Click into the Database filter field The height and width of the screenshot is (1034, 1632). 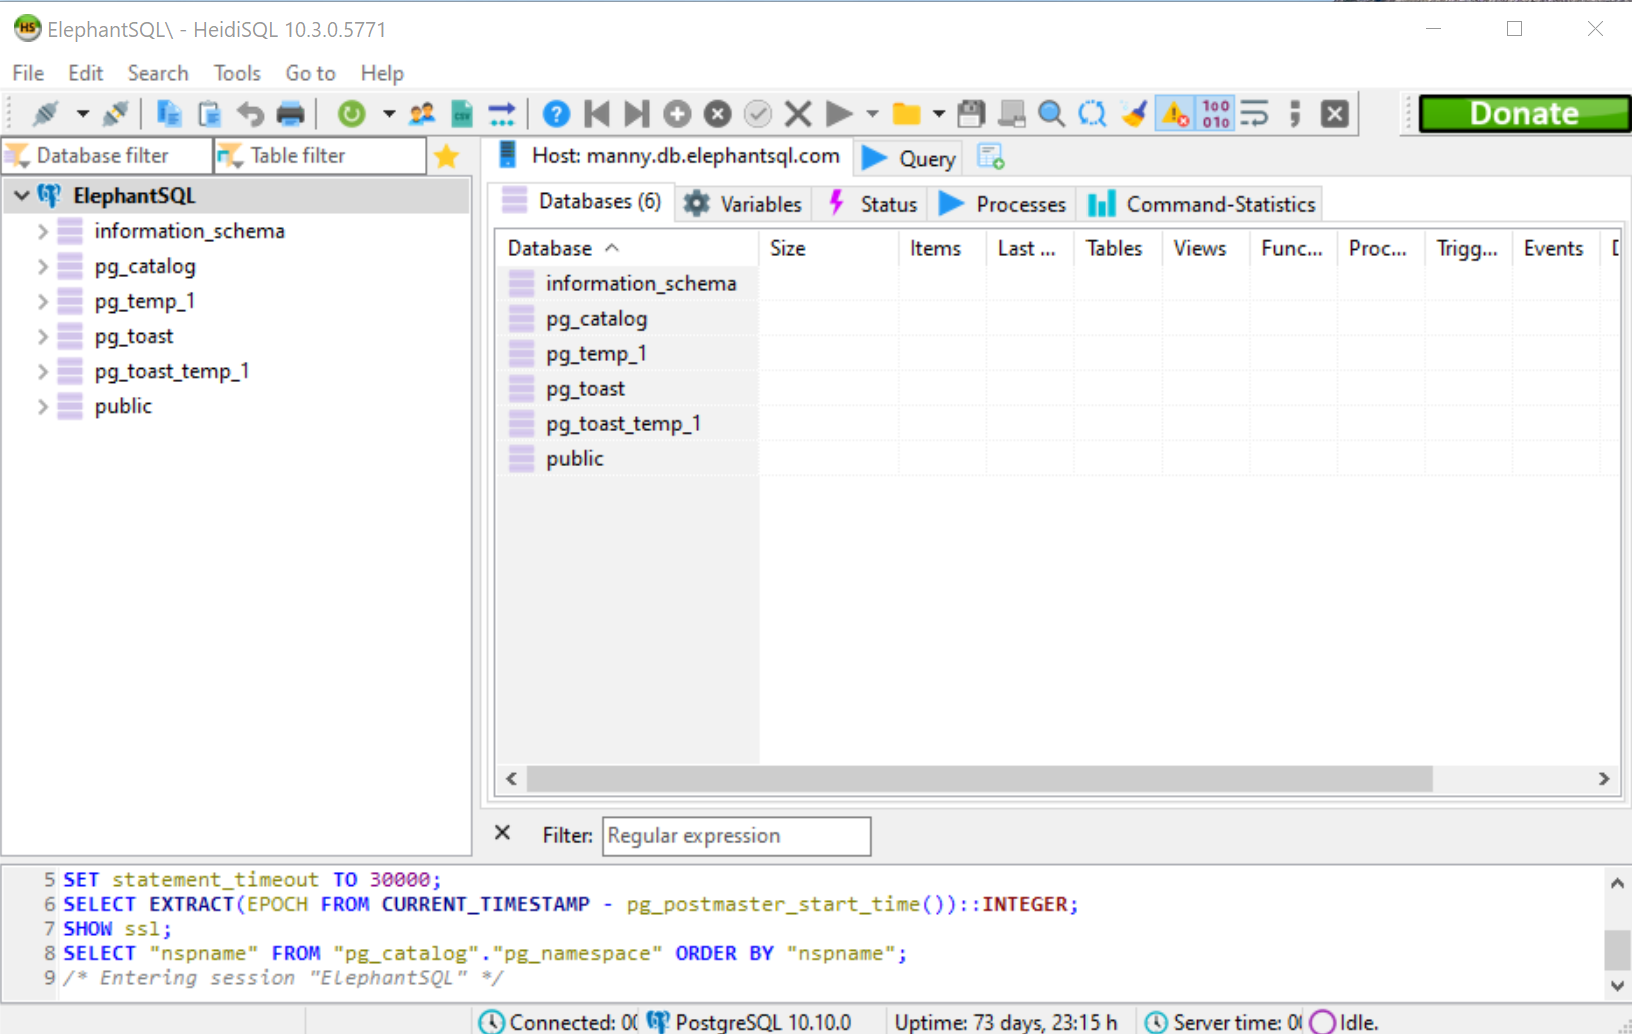108,156
